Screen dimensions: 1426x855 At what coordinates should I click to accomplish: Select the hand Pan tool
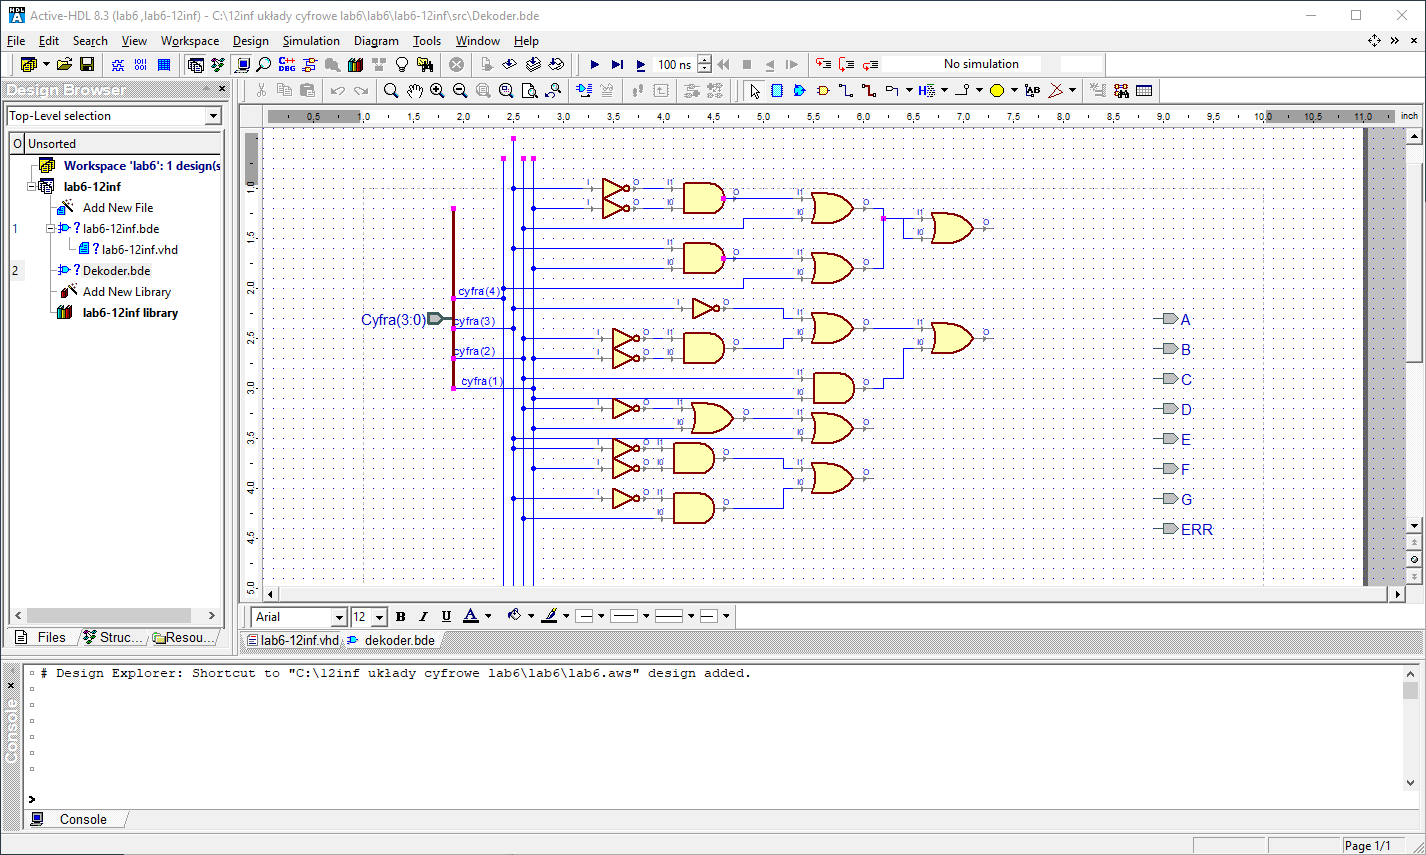pyautogui.click(x=414, y=91)
